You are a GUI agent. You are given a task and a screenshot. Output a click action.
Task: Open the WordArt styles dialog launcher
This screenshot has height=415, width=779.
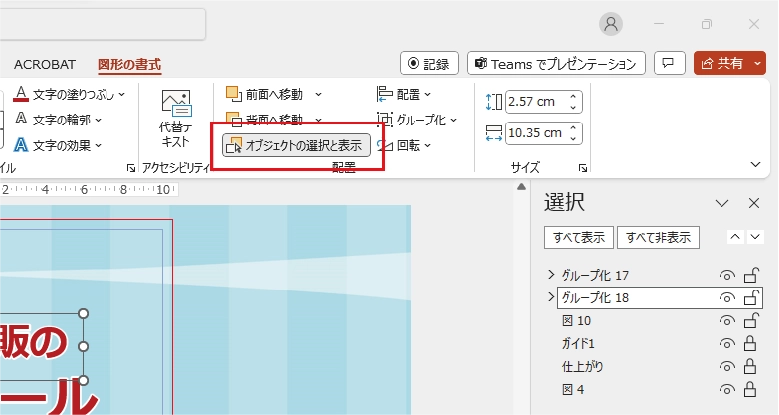tap(131, 168)
